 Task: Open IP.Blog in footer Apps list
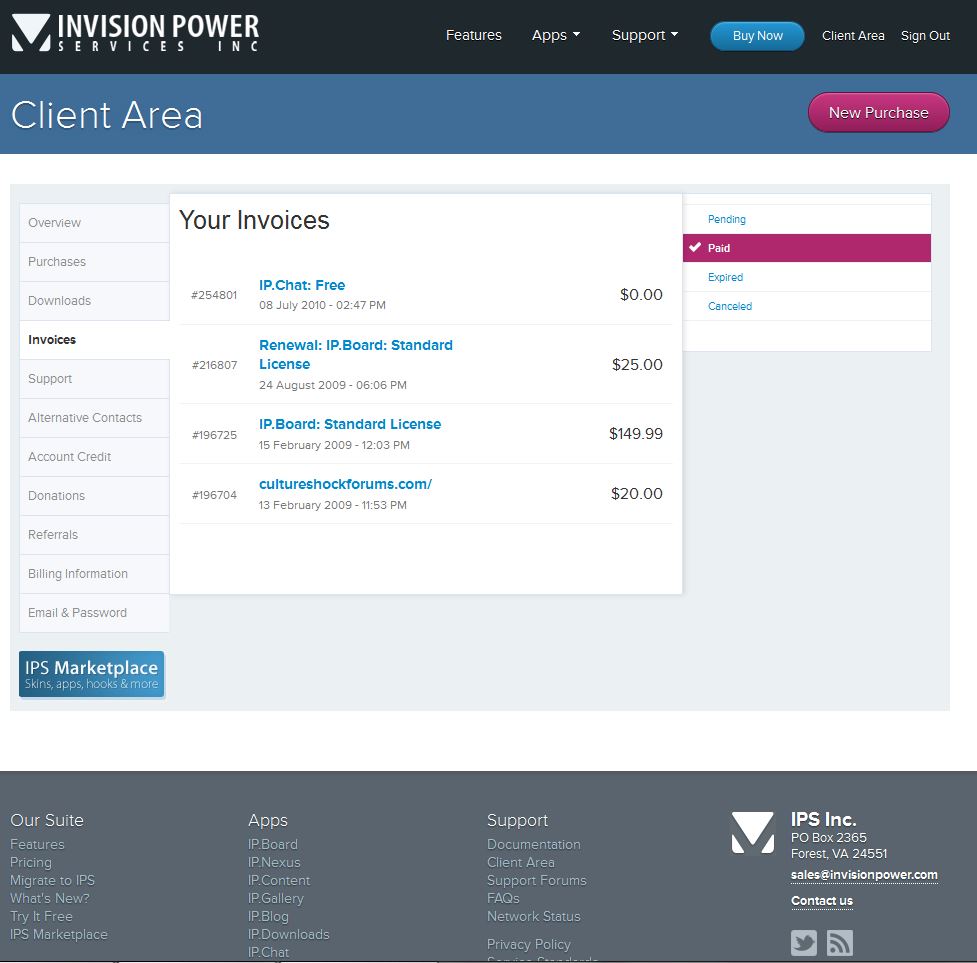pos(269,916)
